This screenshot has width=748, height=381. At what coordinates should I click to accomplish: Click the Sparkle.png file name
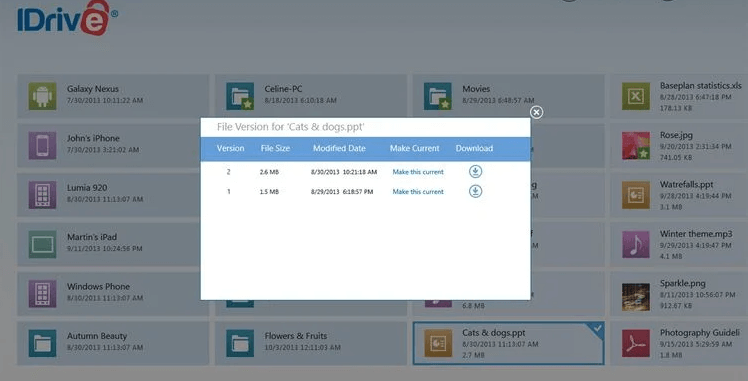click(683, 283)
